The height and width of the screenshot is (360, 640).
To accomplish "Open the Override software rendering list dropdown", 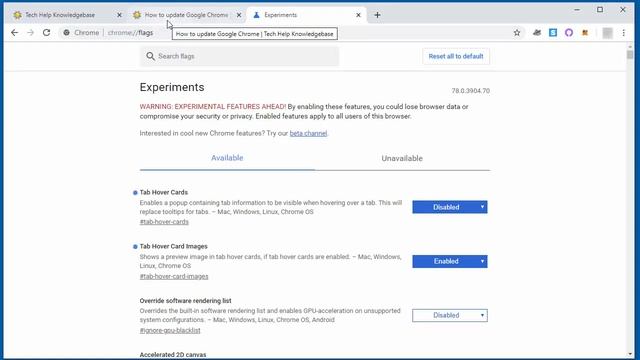I will tap(450, 316).
